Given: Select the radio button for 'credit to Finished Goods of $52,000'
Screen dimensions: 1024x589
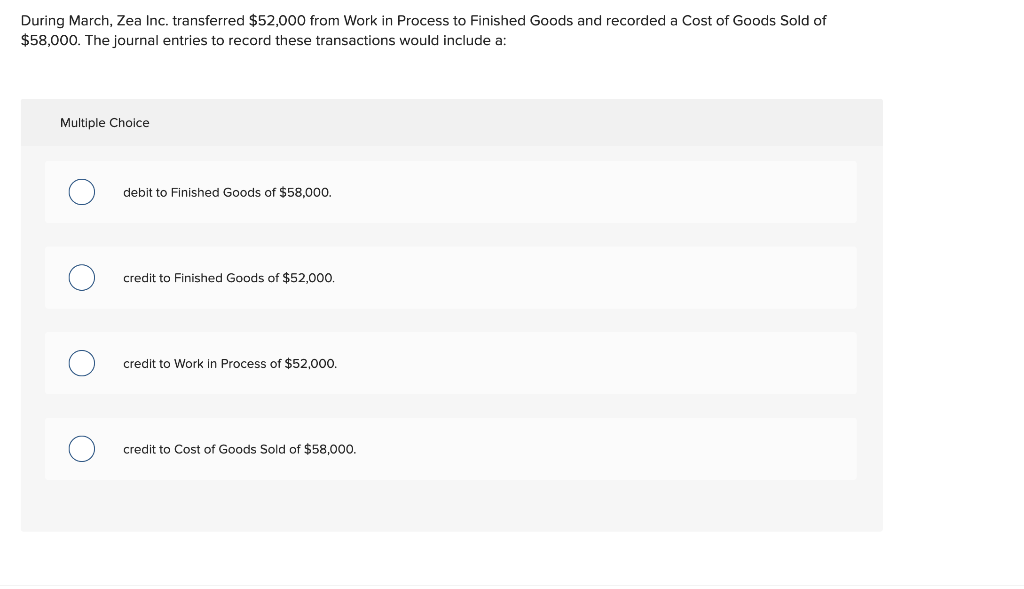Looking at the screenshot, I should pos(81,278).
